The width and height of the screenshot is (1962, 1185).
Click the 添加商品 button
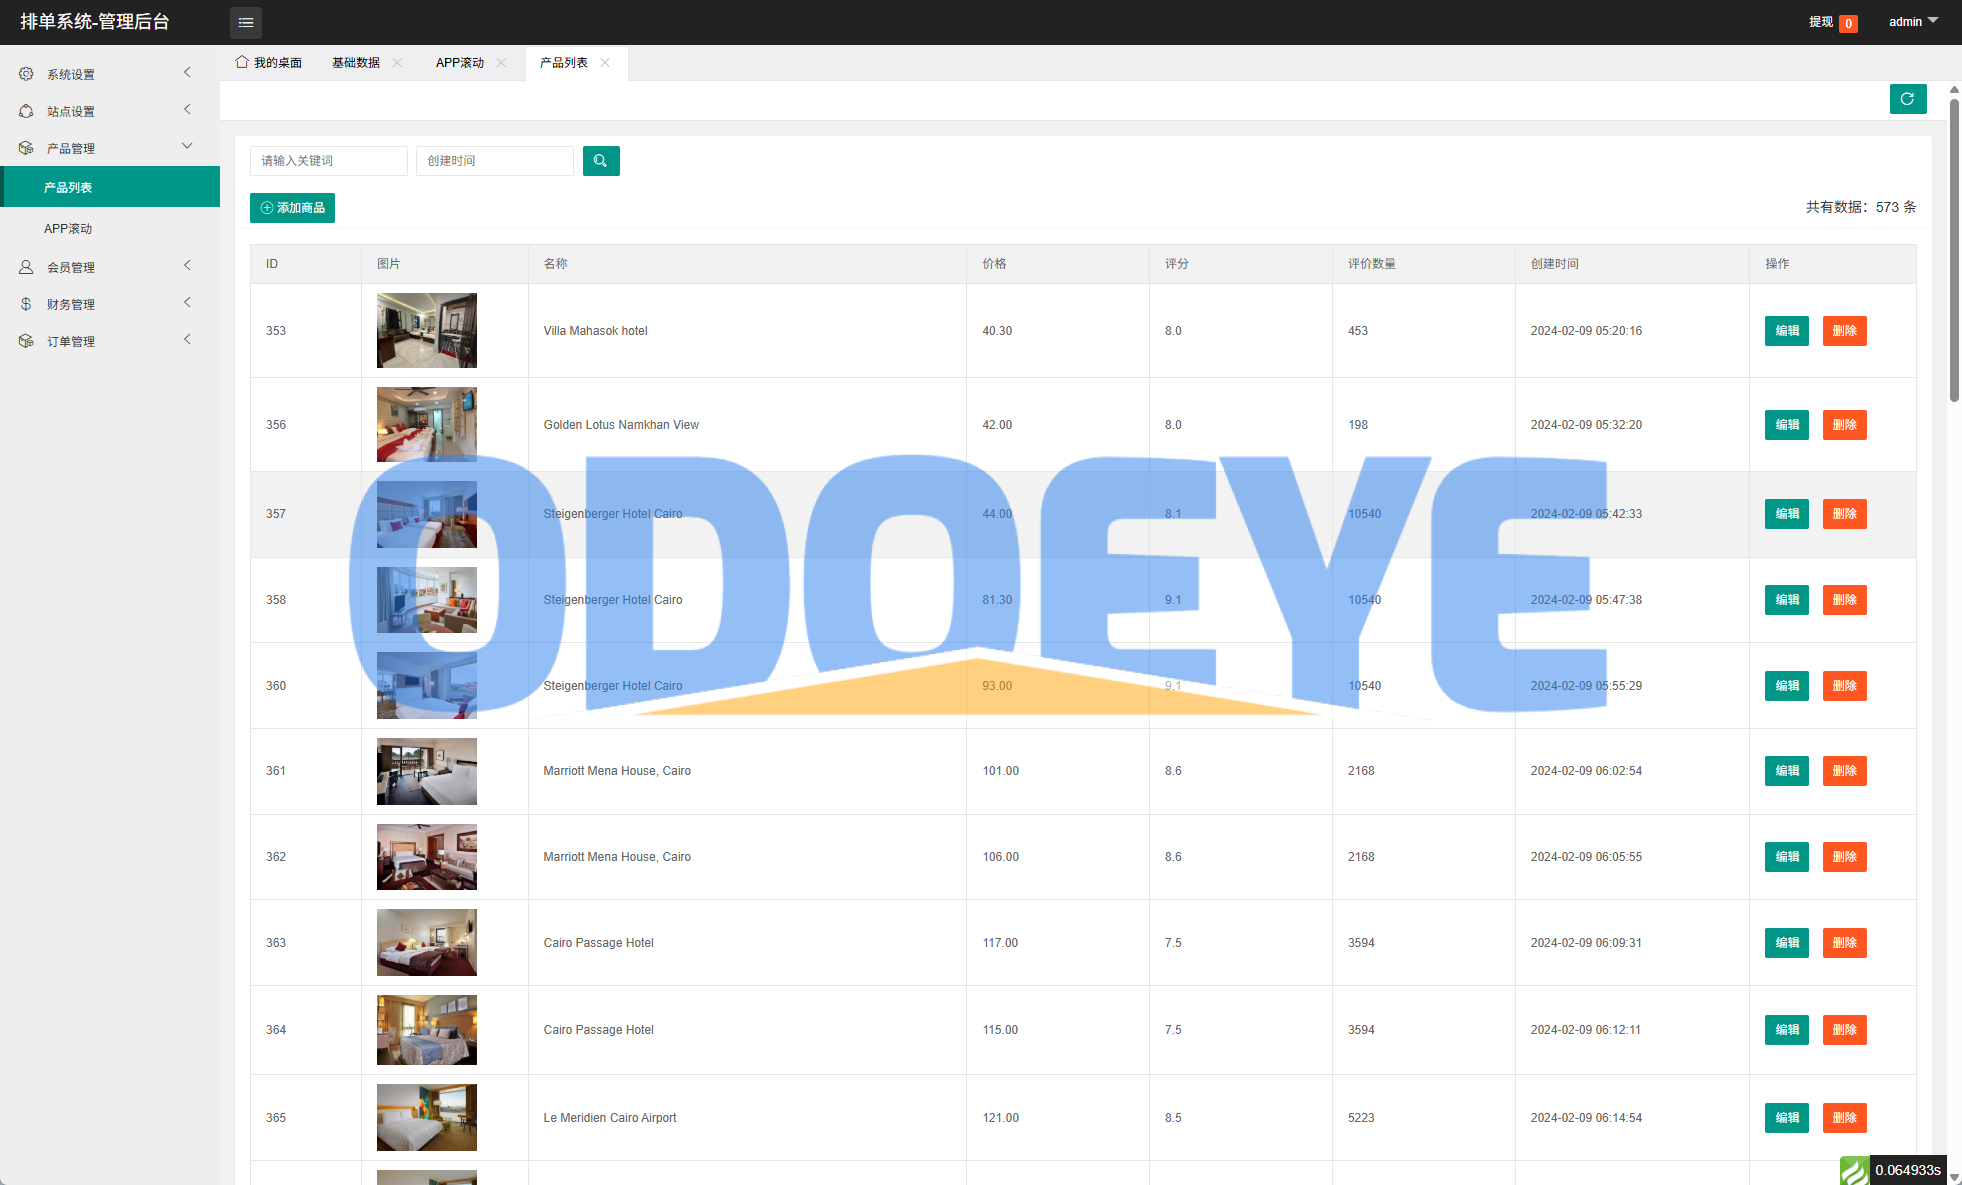[x=292, y=208]
